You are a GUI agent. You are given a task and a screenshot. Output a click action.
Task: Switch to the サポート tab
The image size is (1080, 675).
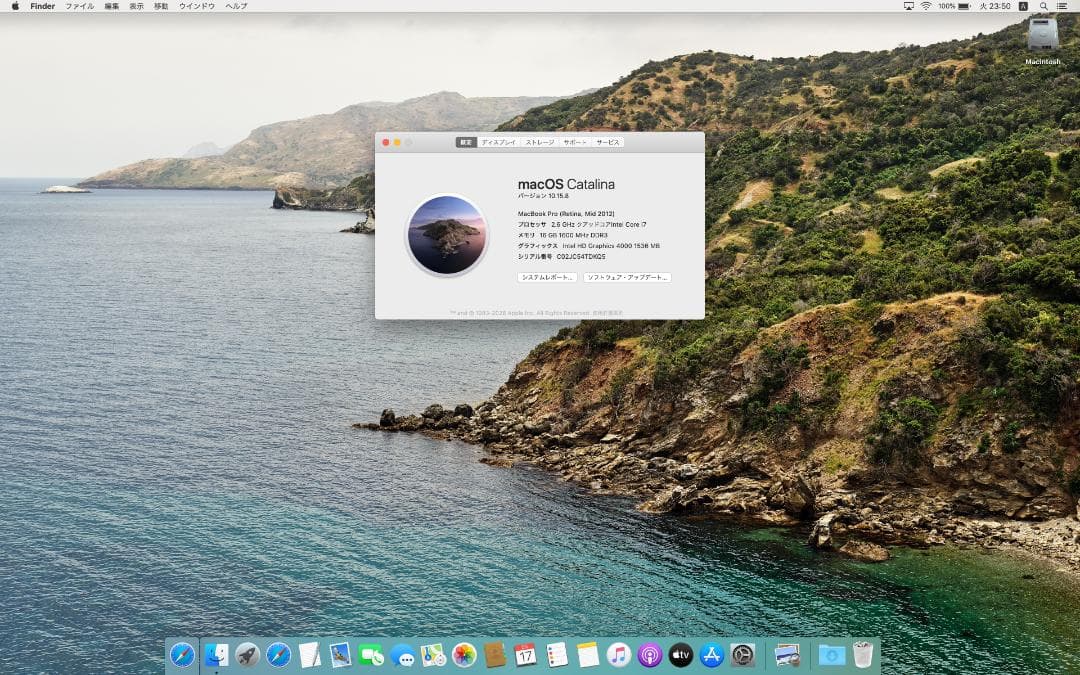(575, 143)
